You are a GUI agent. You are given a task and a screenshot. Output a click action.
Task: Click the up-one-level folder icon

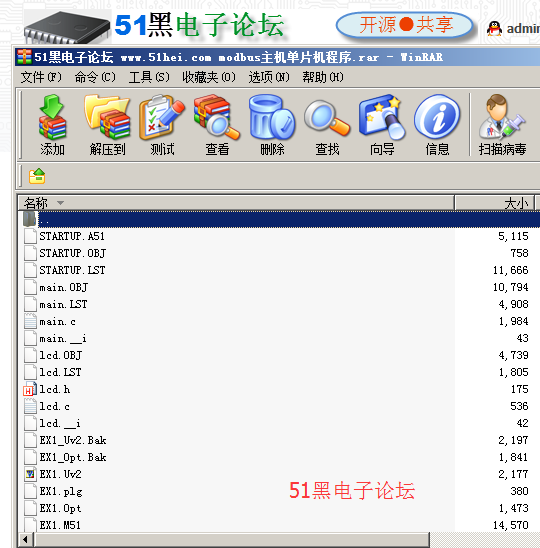coord(37,176)
